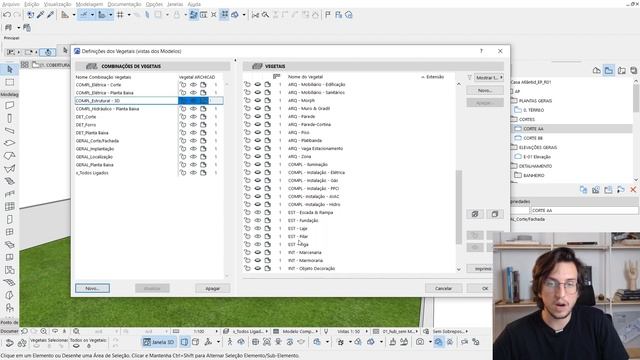
Task: Select the Wall tool in the toolbox
Action: [x=9, y=105]
